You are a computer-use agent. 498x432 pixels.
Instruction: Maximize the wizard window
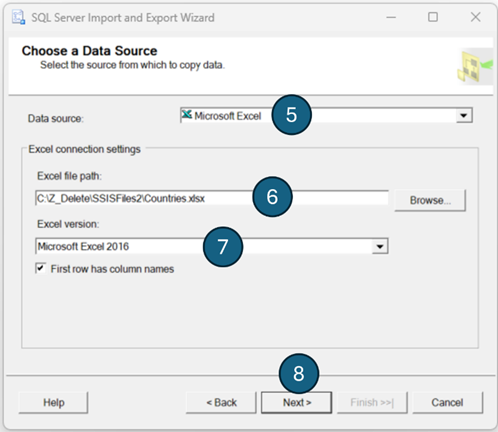pos(433,17)
